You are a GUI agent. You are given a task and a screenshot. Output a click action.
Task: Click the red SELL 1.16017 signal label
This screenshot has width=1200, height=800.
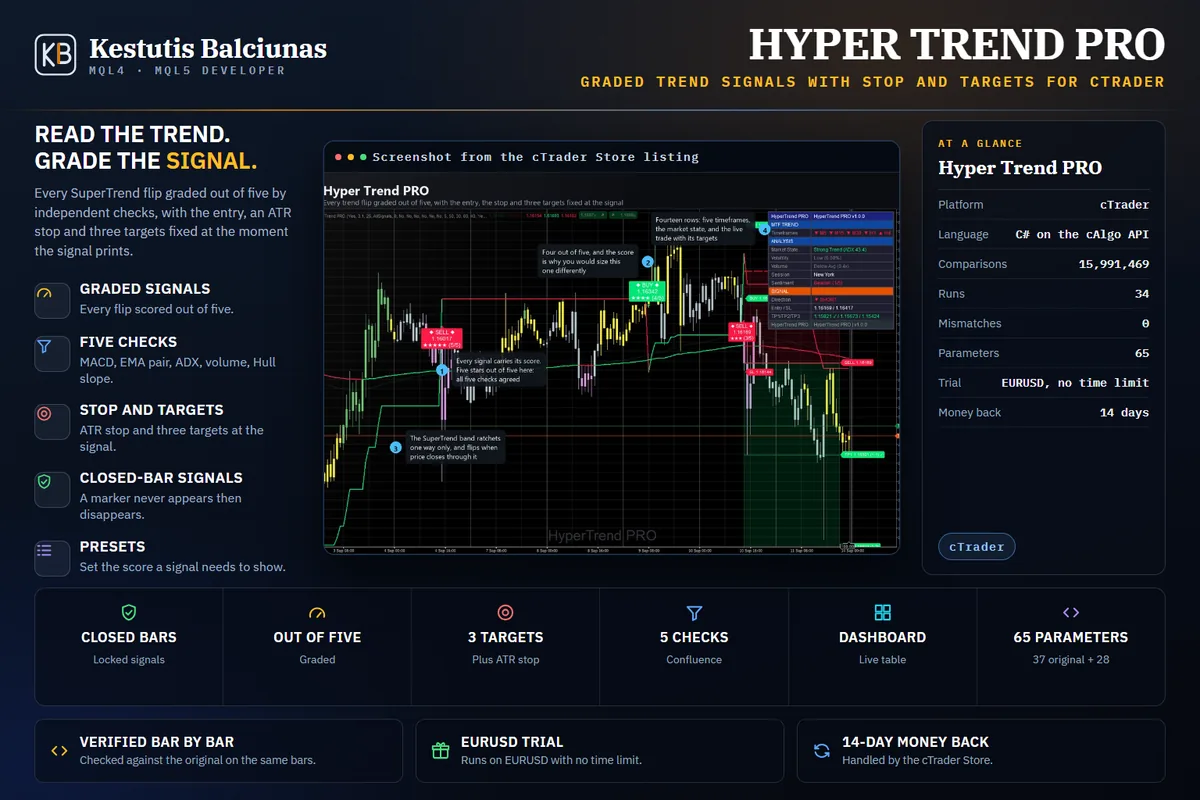pos(442,339)
